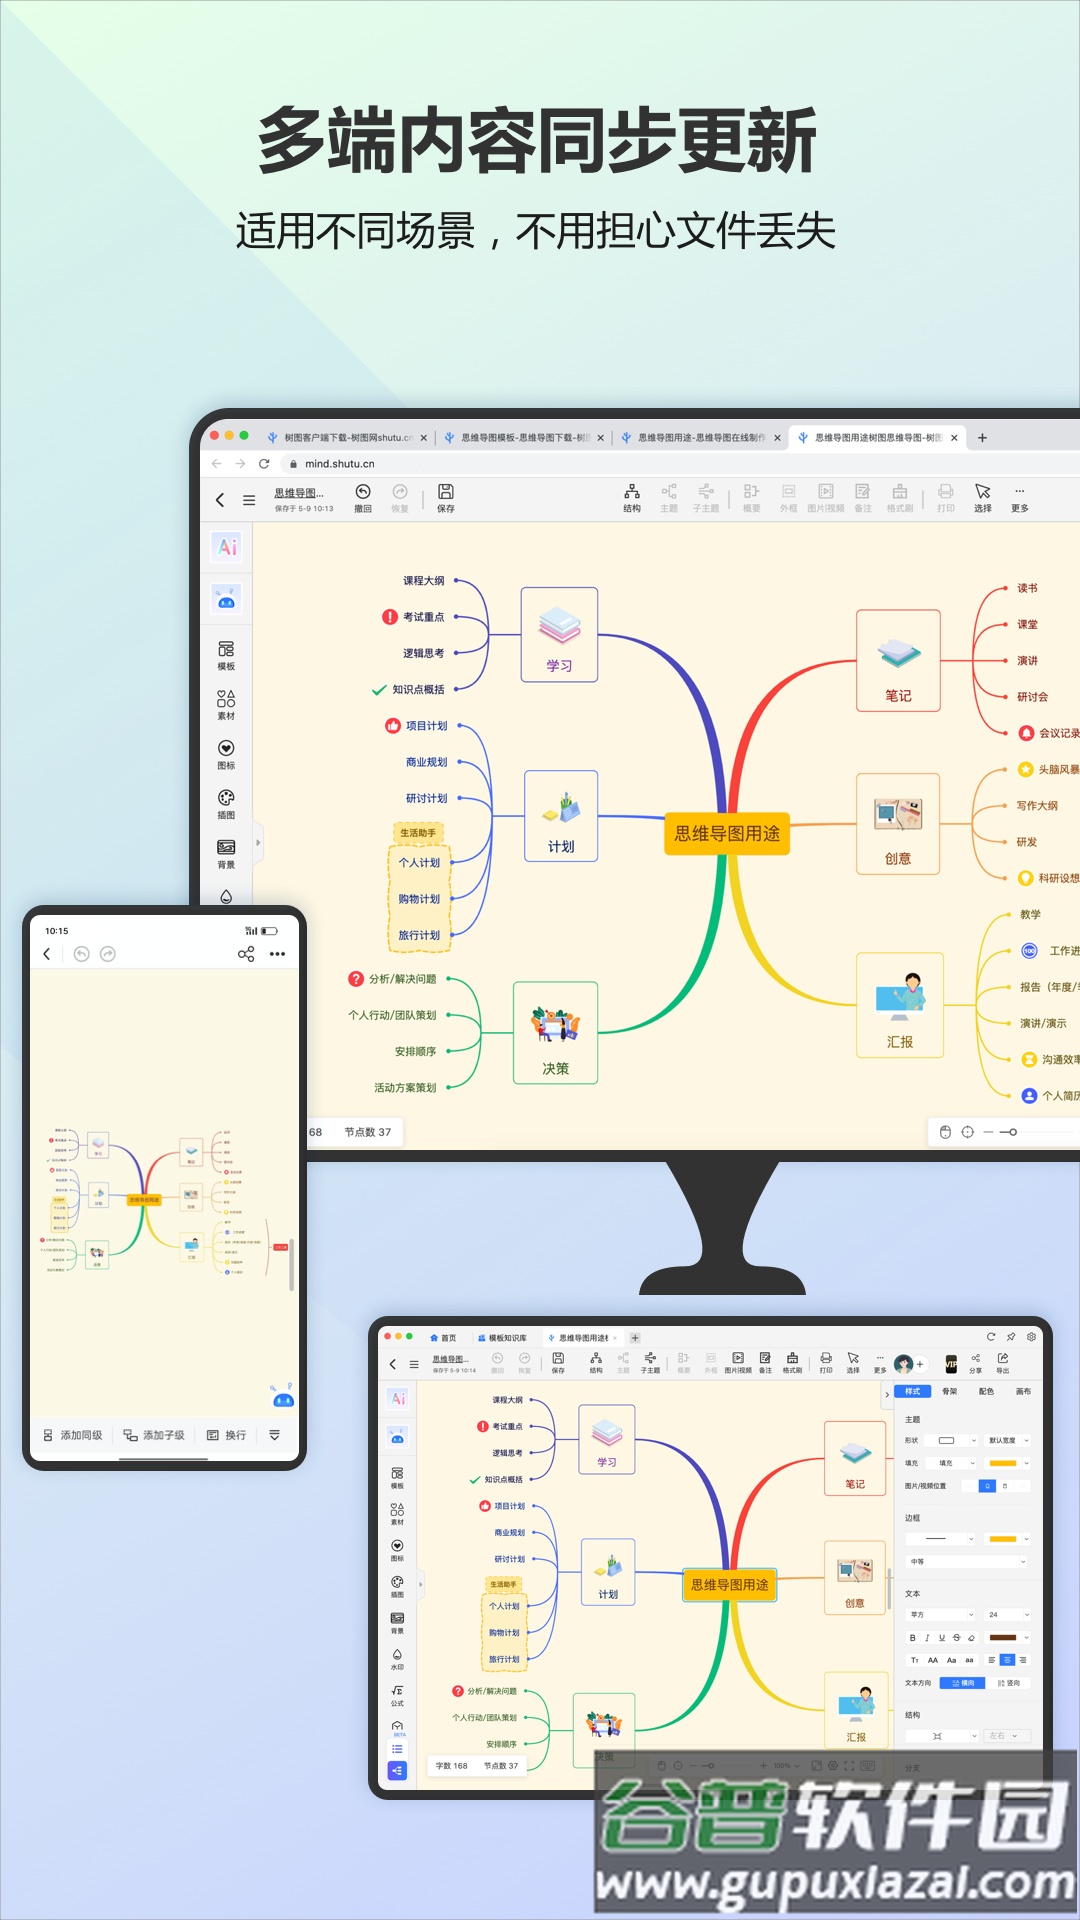Open the AI assistant in the monitor sidebar
Screen dimensions: 1080x1920
[x=227, y=547]
